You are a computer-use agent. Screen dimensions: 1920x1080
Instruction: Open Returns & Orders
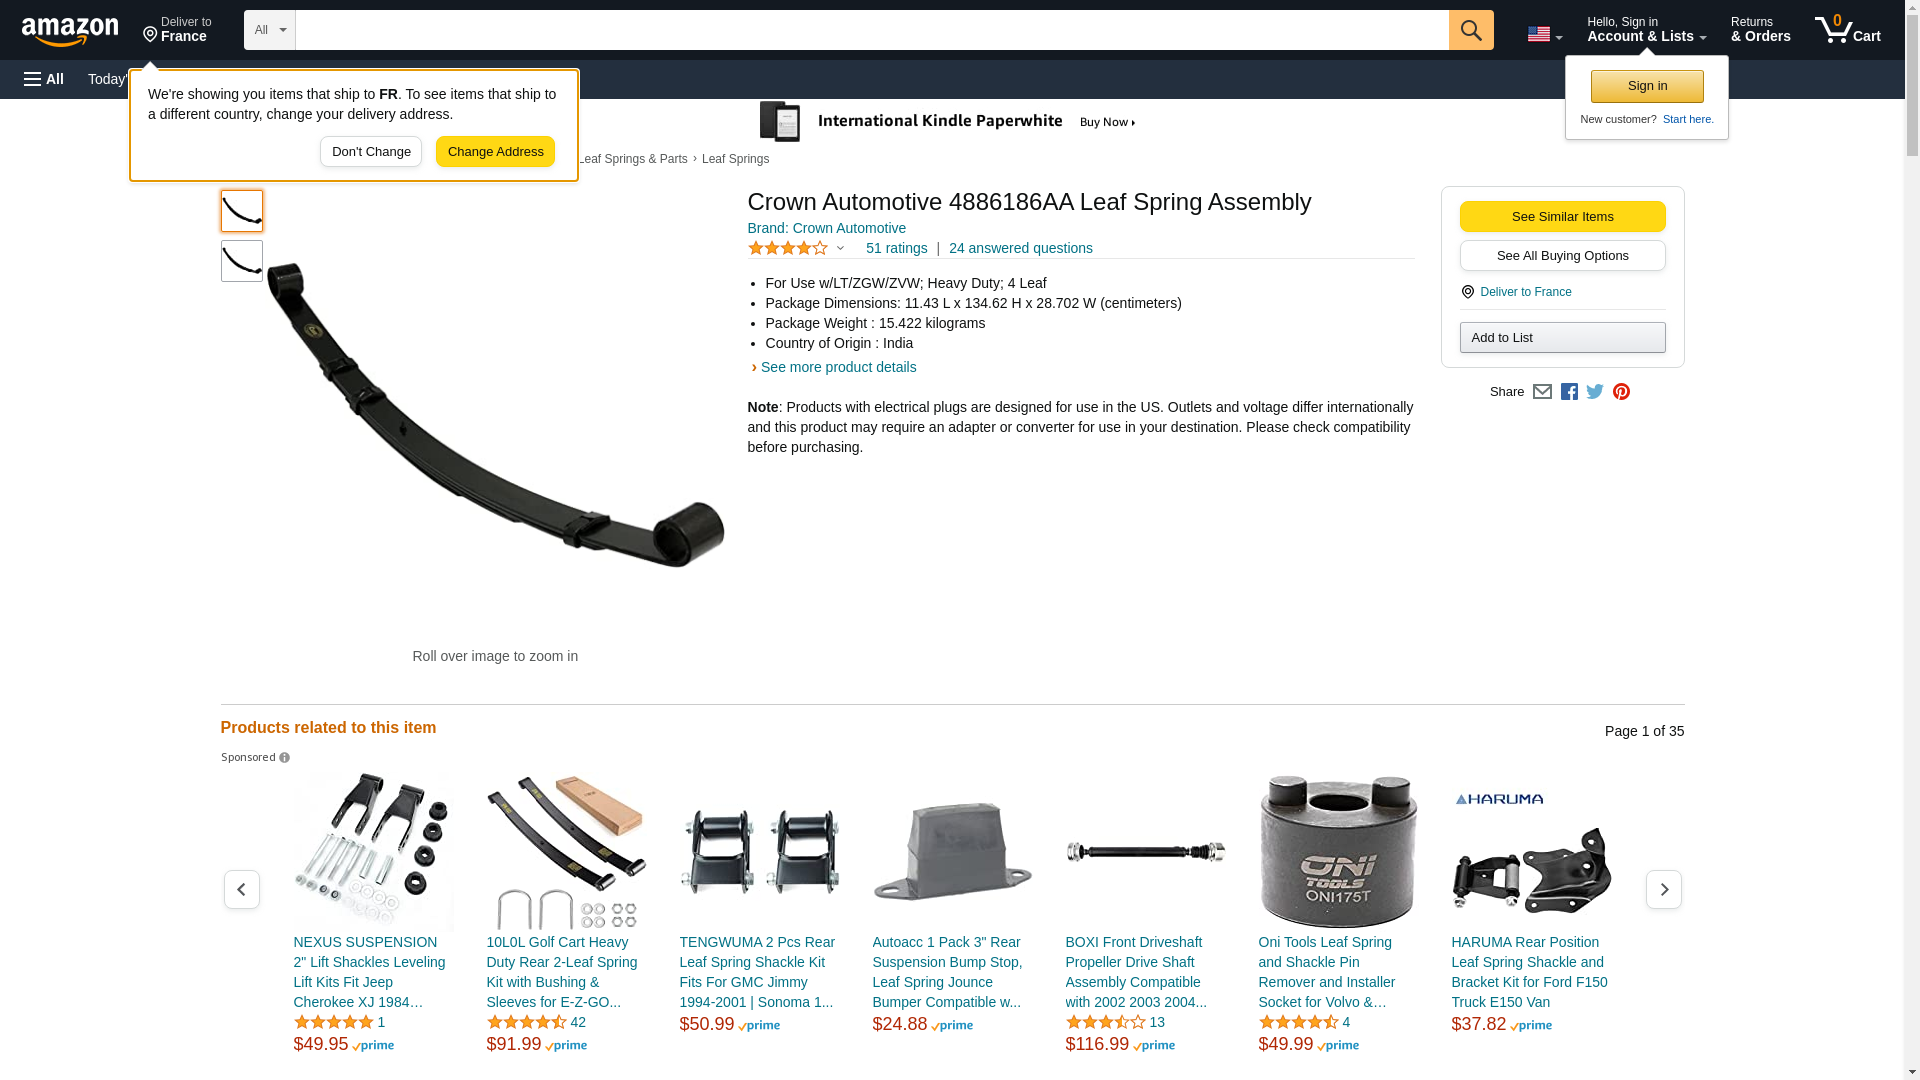pyautogui.click(x=1760, y=30)
